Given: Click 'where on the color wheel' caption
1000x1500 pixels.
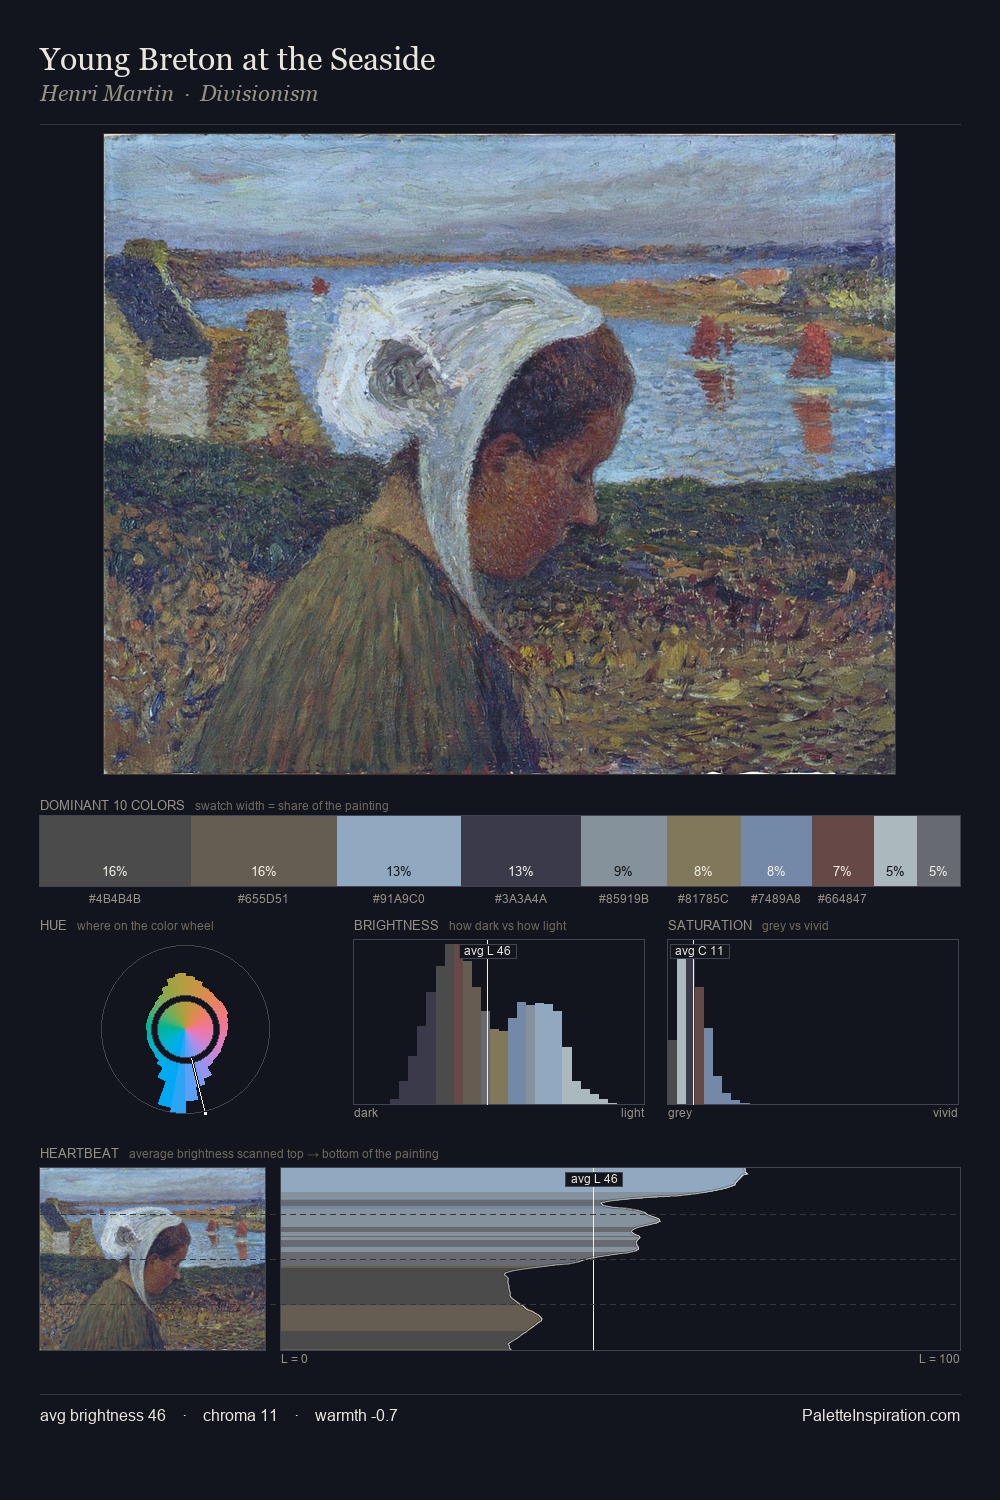Looking at the screenshot, I should (x=145, y=926).
